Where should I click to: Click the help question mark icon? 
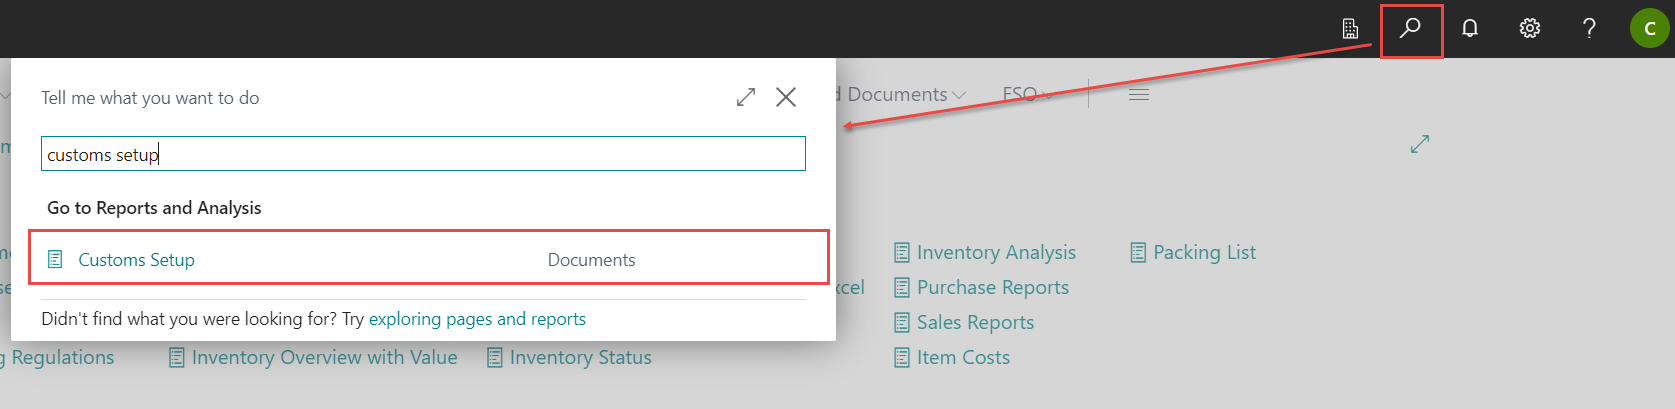point(1589,29)
